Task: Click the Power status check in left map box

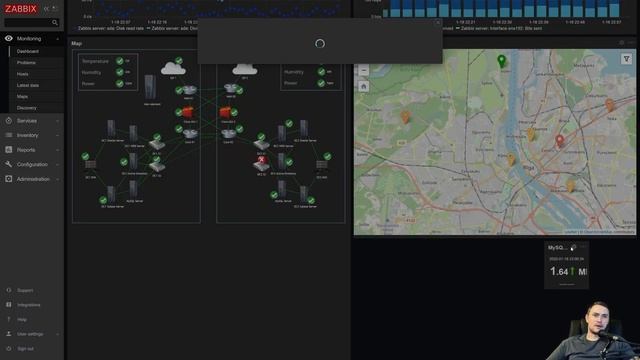Action: click(x=120, y=83)
